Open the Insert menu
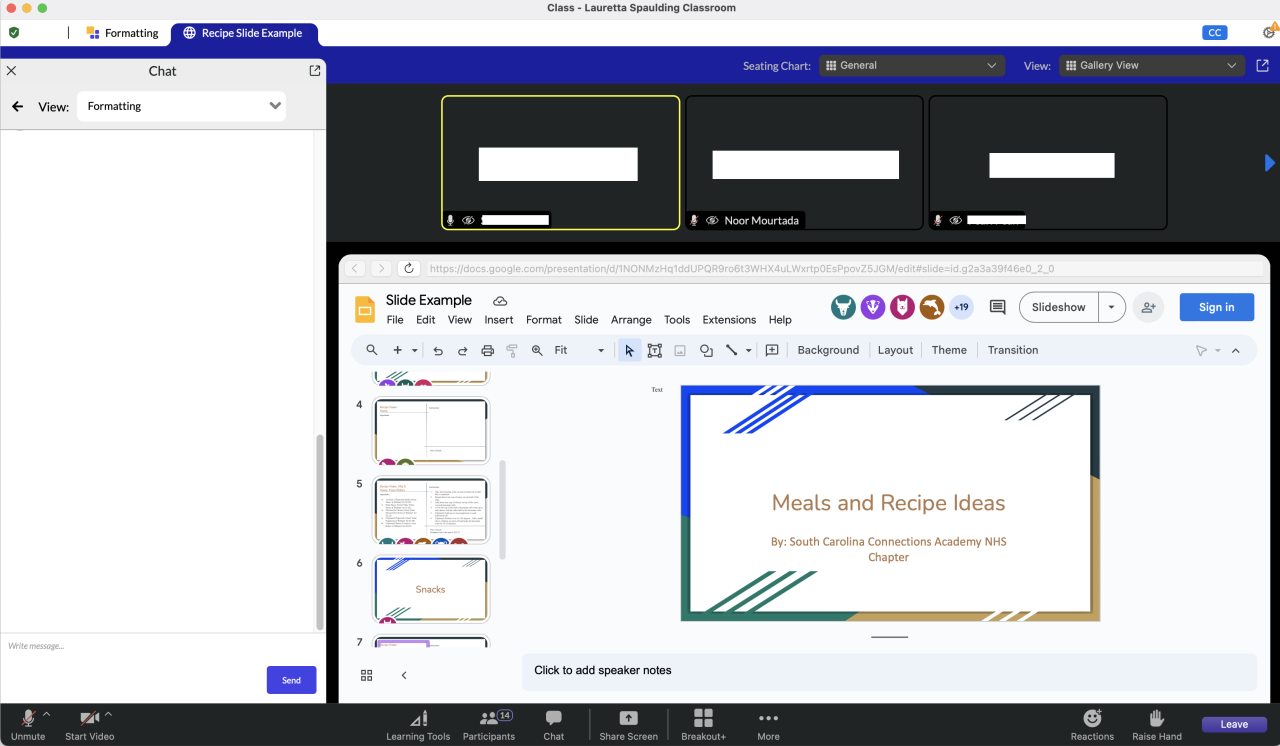The height and width of the screenshot is (746, 1280). 498,320
